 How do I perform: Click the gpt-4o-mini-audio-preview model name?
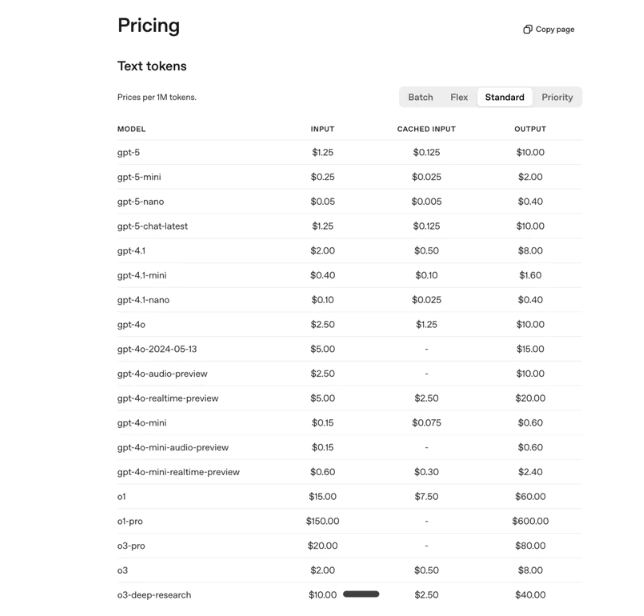[173, 447]
